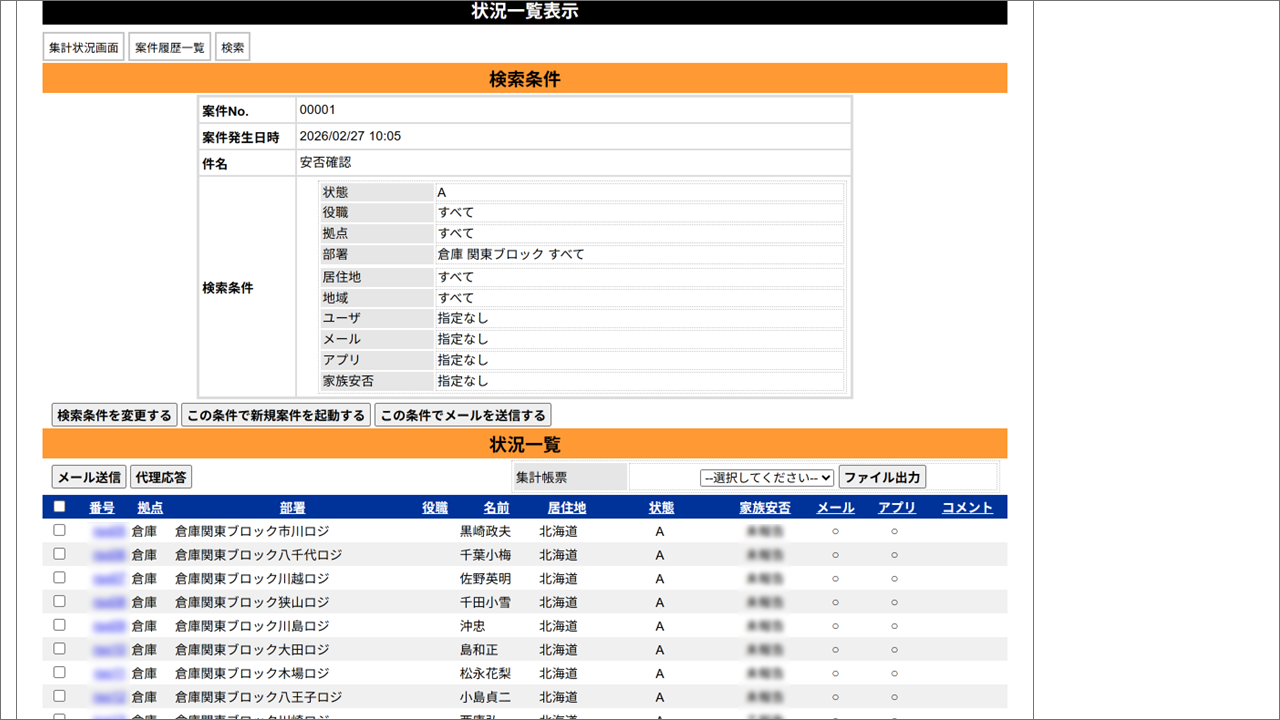Image resolution: width=1280 pixels, height=720 pixels.
Task: Open 代理応答 proxy response
Action: tap(160, 476)
